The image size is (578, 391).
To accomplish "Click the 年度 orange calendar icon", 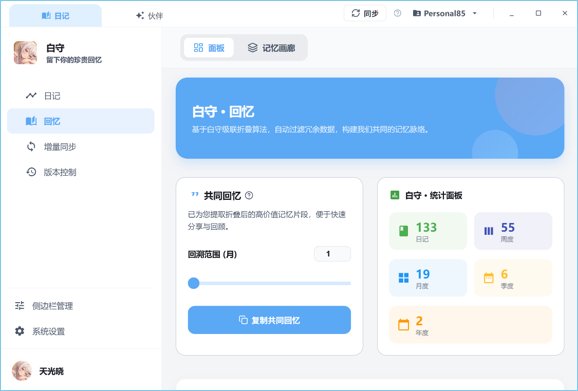I will tap(404, 325).
